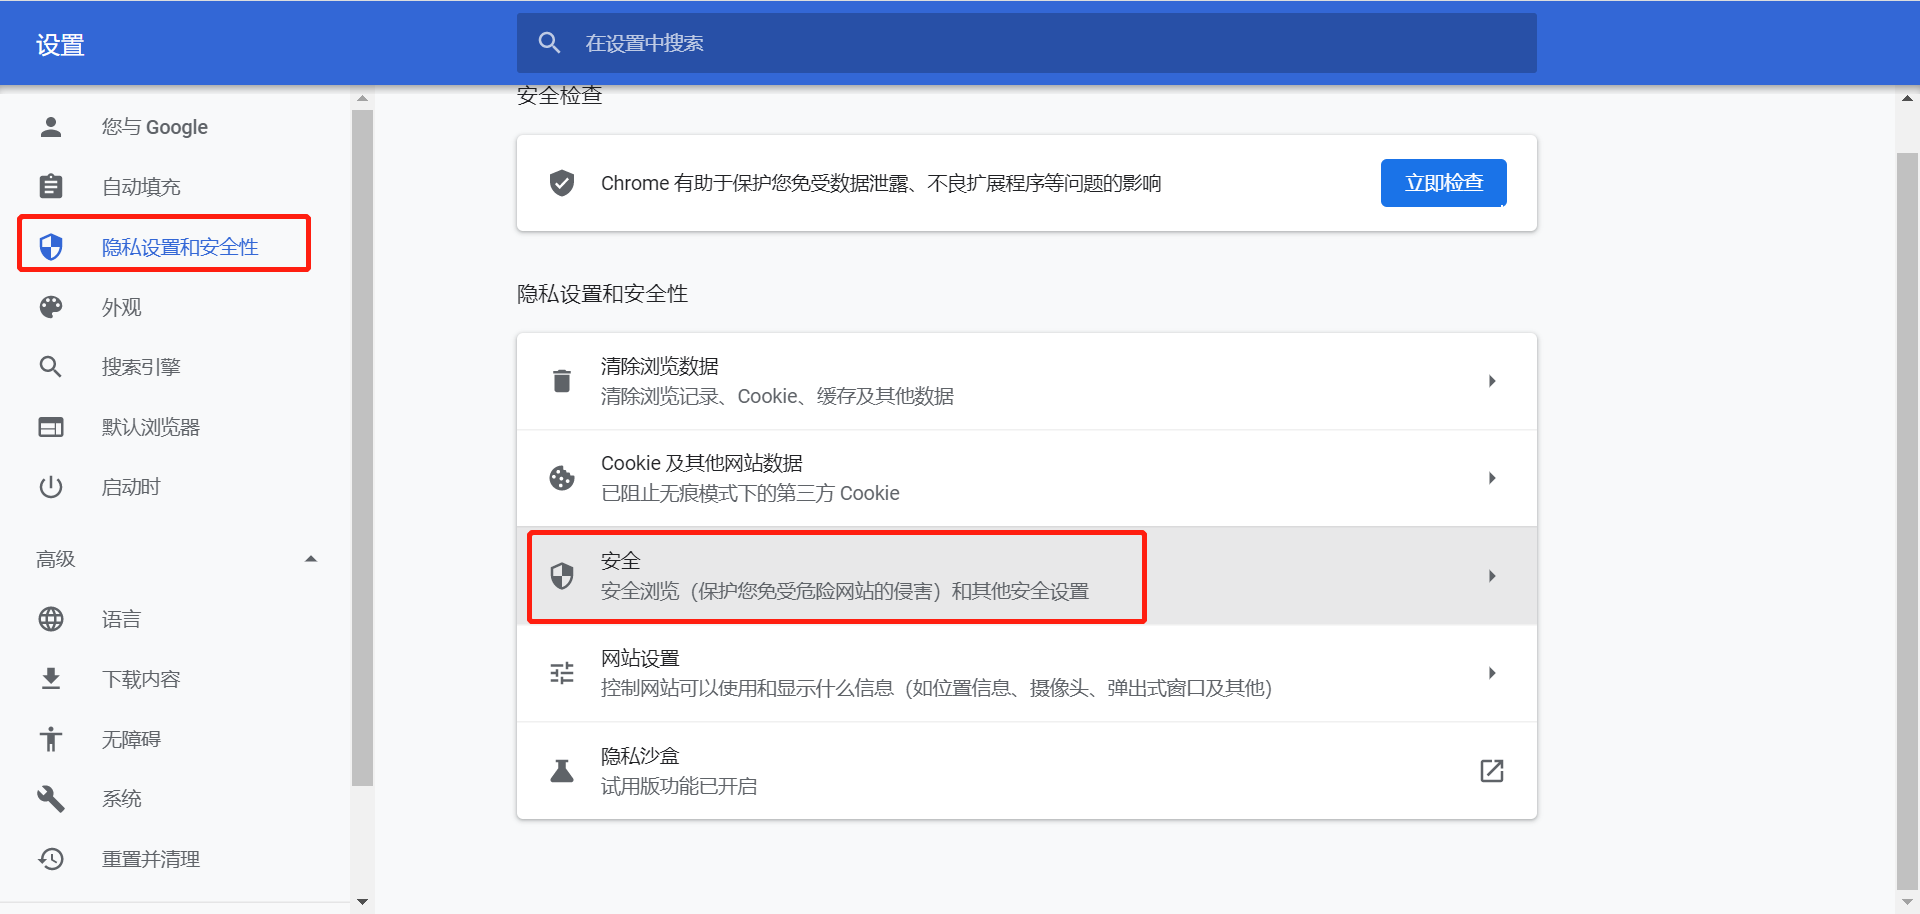Open 隐私沙盒 via the external link icon
Viewport: 1920px width, 914px height.
pyautogui.click(x=1492, y=771)
